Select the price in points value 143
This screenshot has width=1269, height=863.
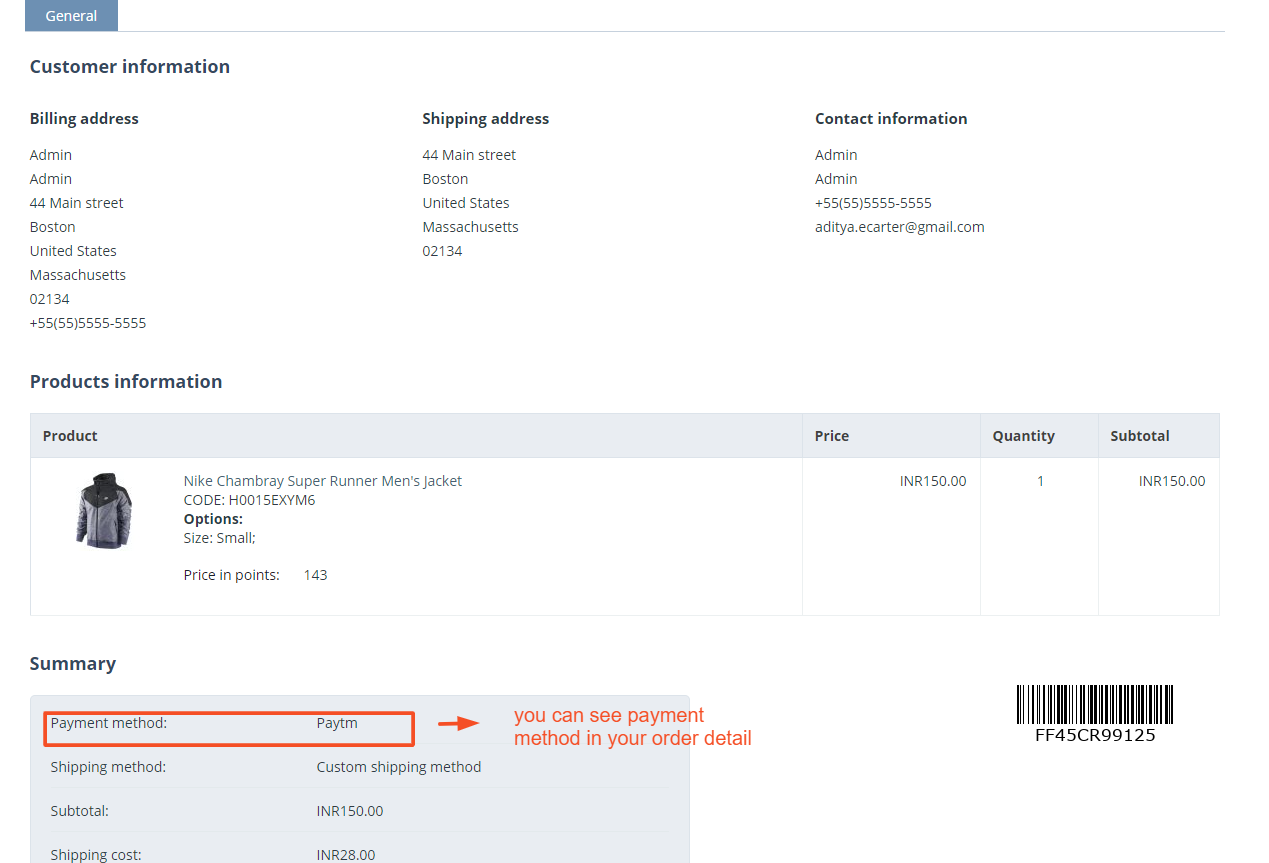click(315, 575)
